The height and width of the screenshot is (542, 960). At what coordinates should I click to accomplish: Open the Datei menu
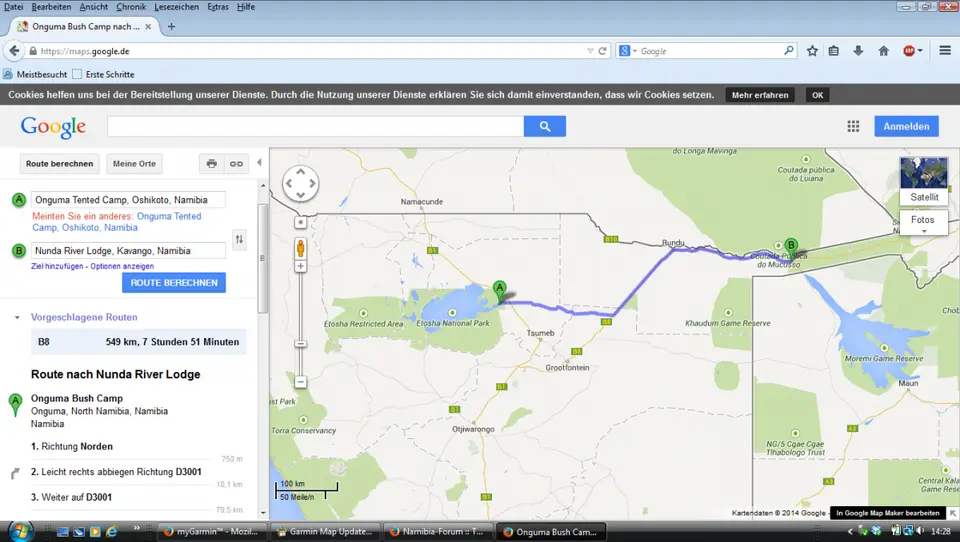13,7
